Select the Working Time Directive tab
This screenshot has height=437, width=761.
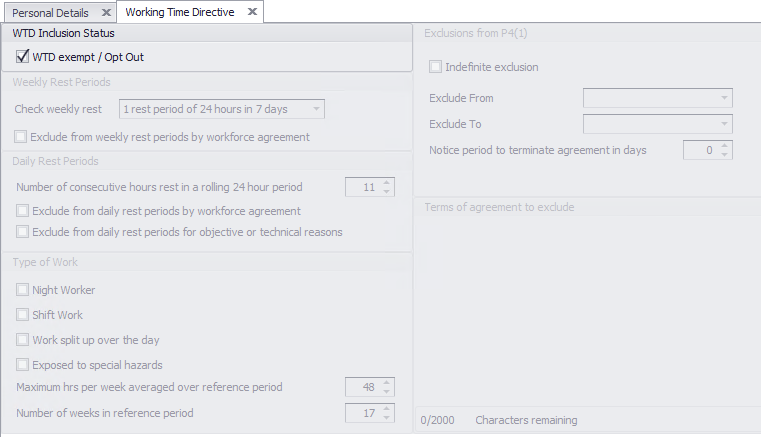[179, 12]
